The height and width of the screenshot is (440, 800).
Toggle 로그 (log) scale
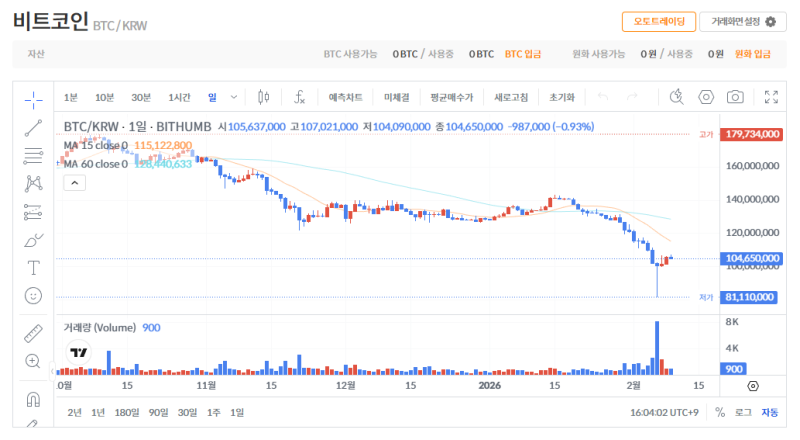pyautogui.click(x=743, y=412)
